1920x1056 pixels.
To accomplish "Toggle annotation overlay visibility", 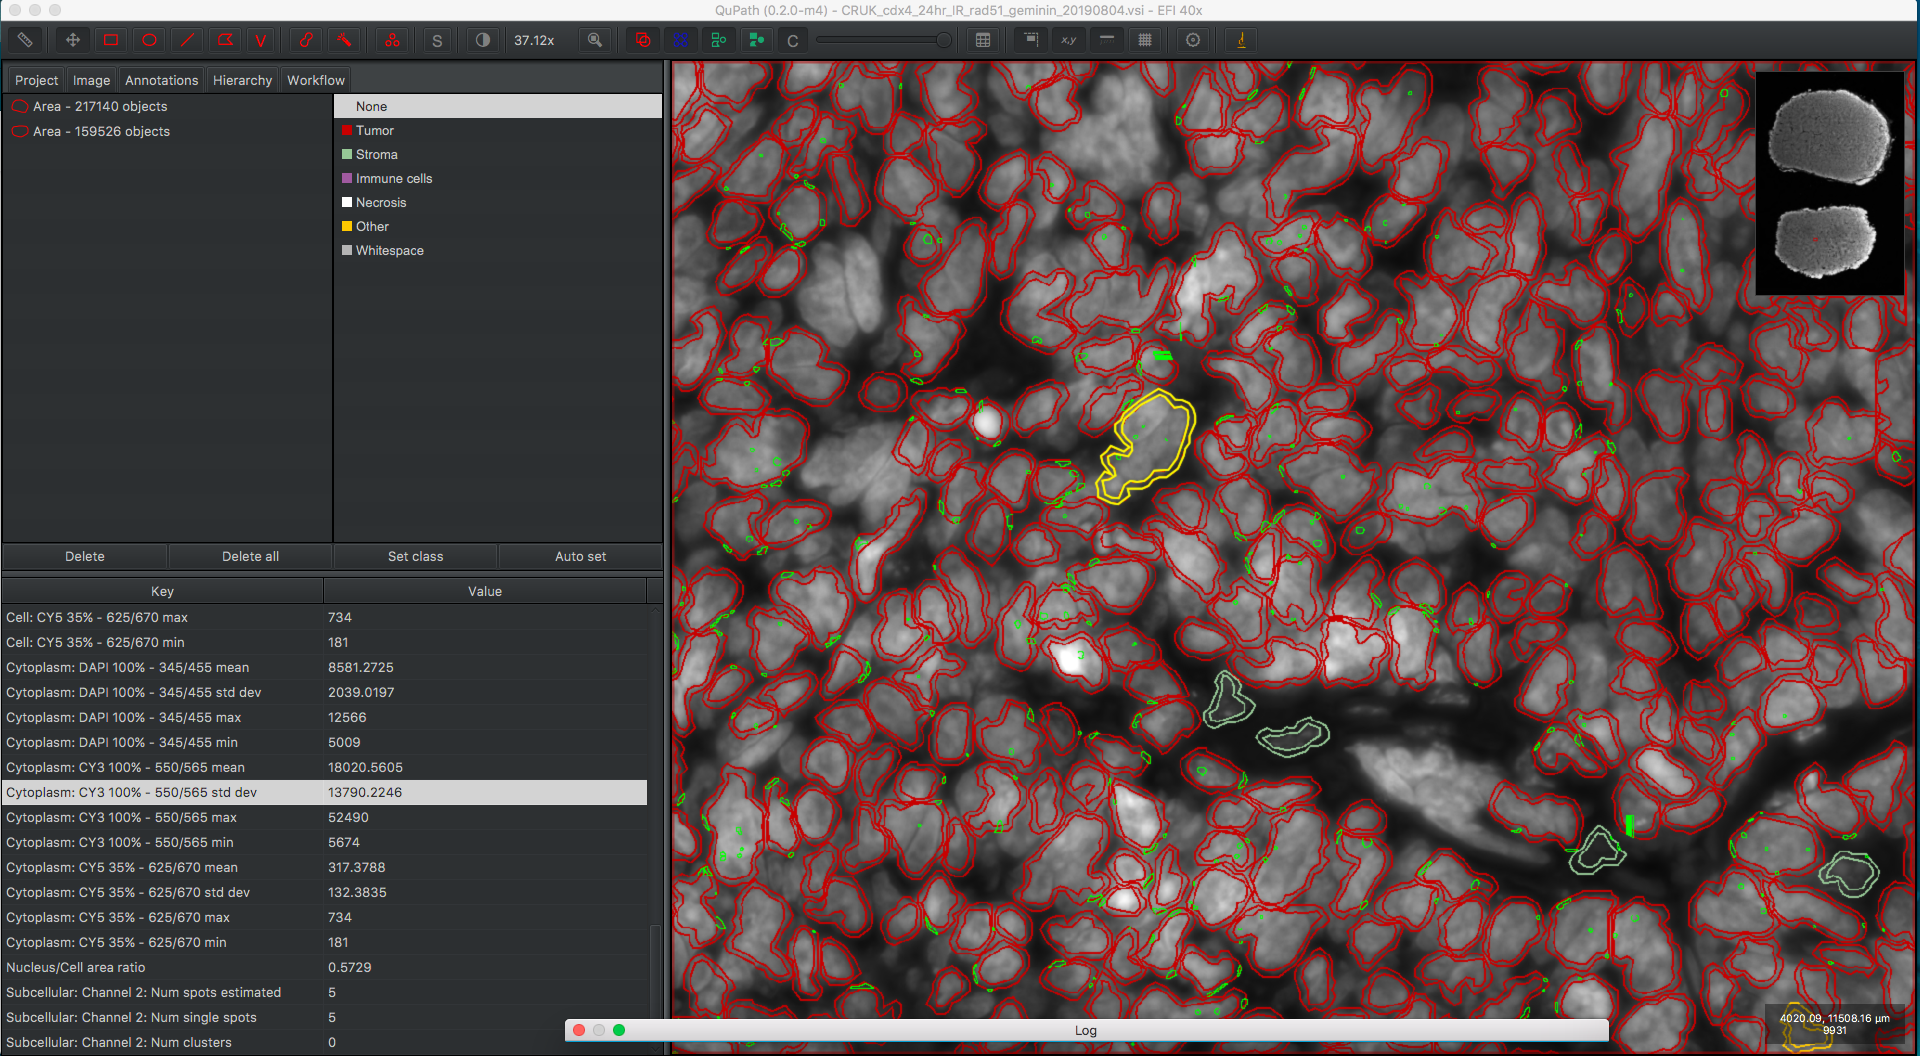I will click(x=641, y=40).
